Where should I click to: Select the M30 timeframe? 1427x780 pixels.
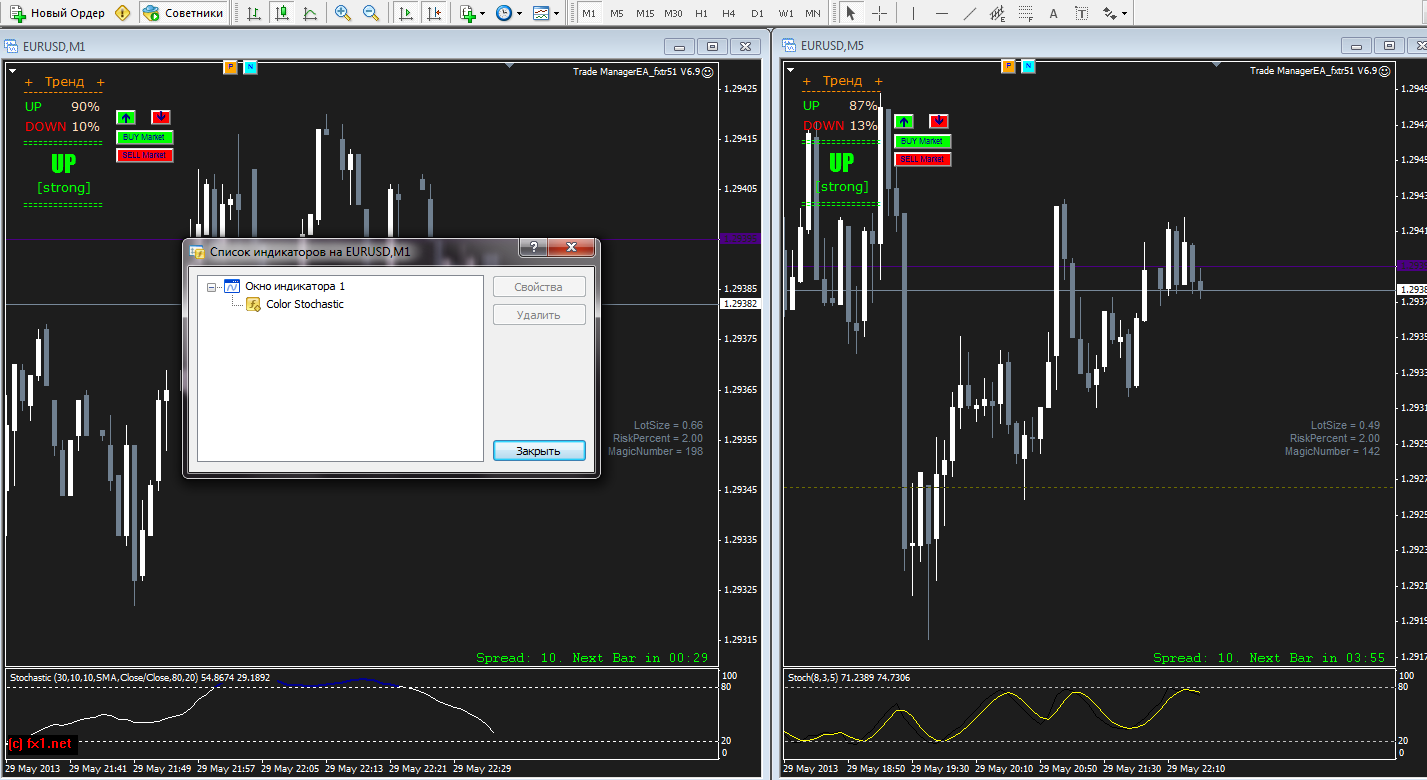[674, 13]
